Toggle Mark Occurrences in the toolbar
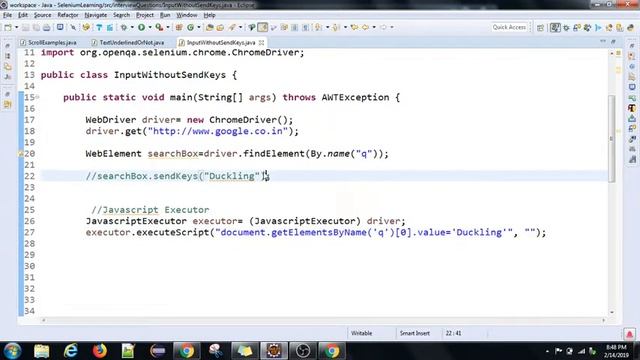 tap(262, 27)
